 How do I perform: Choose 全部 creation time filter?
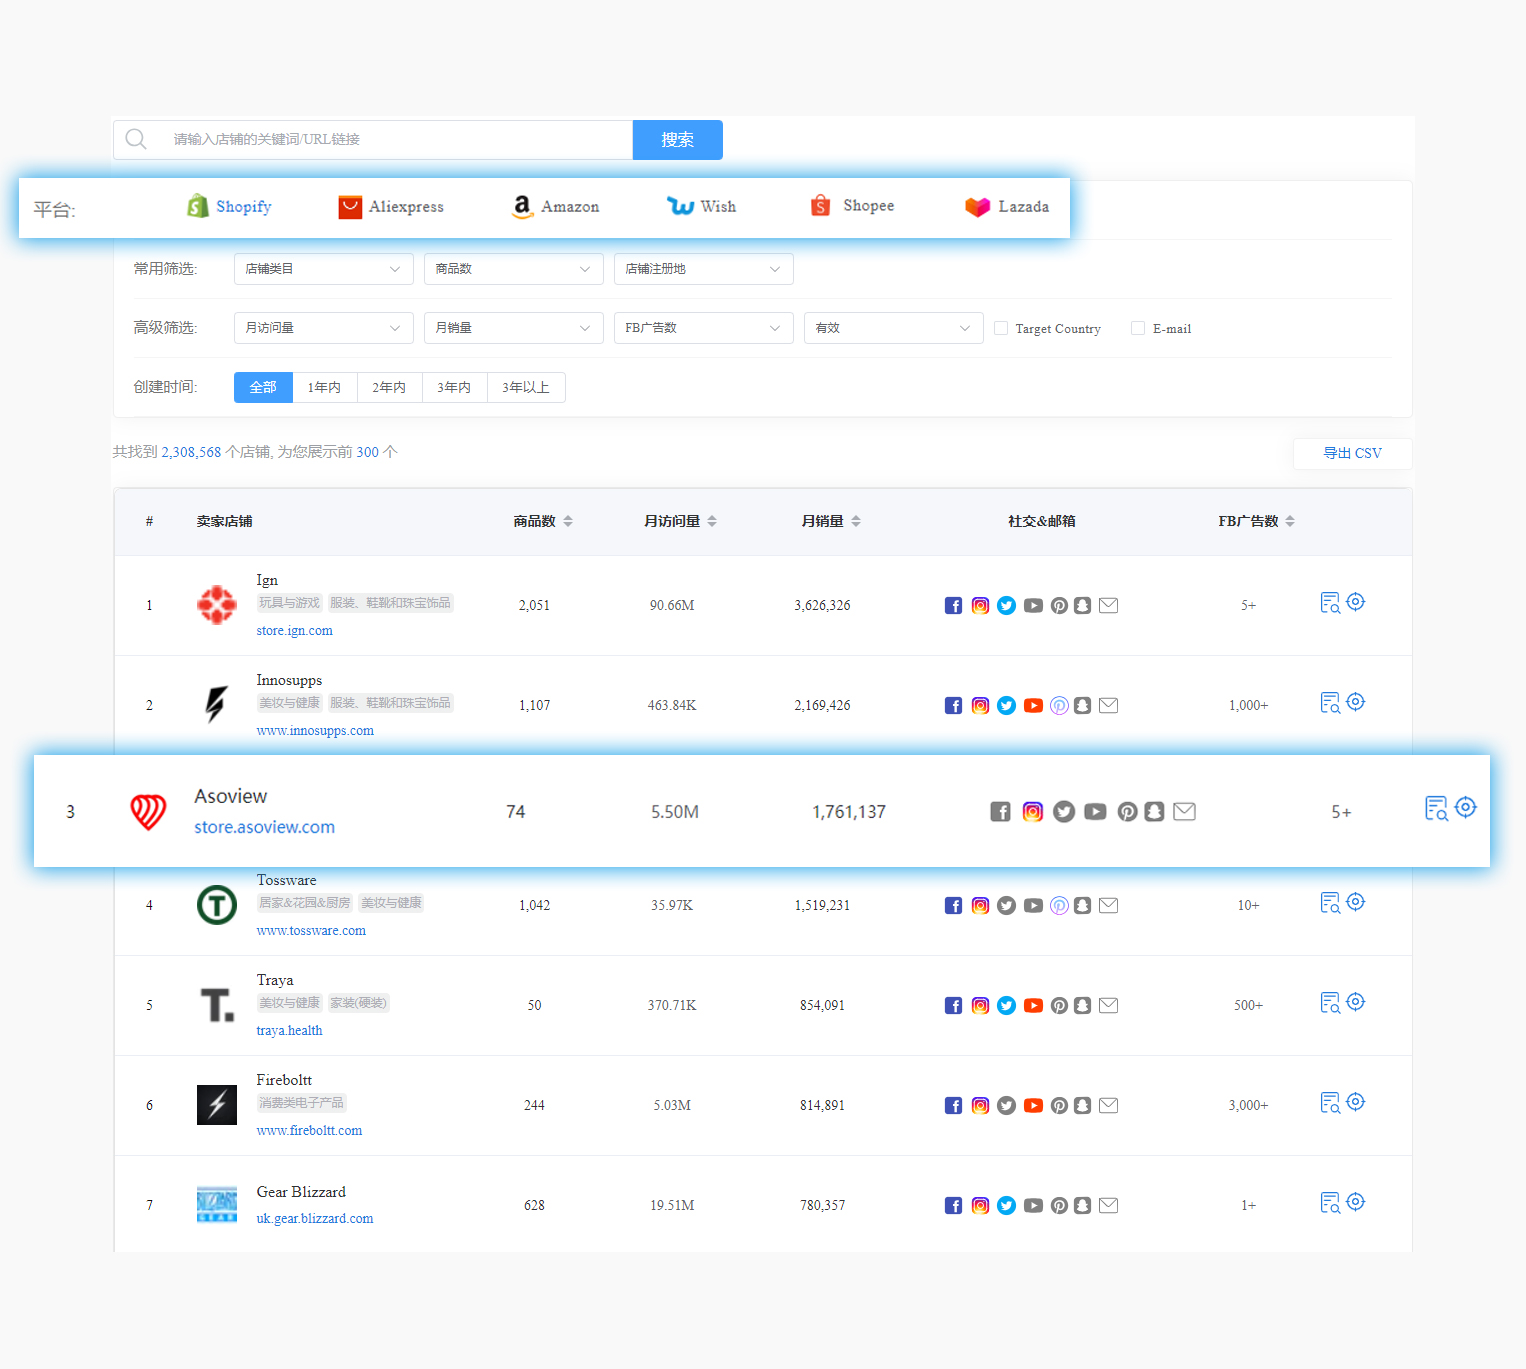263,387
